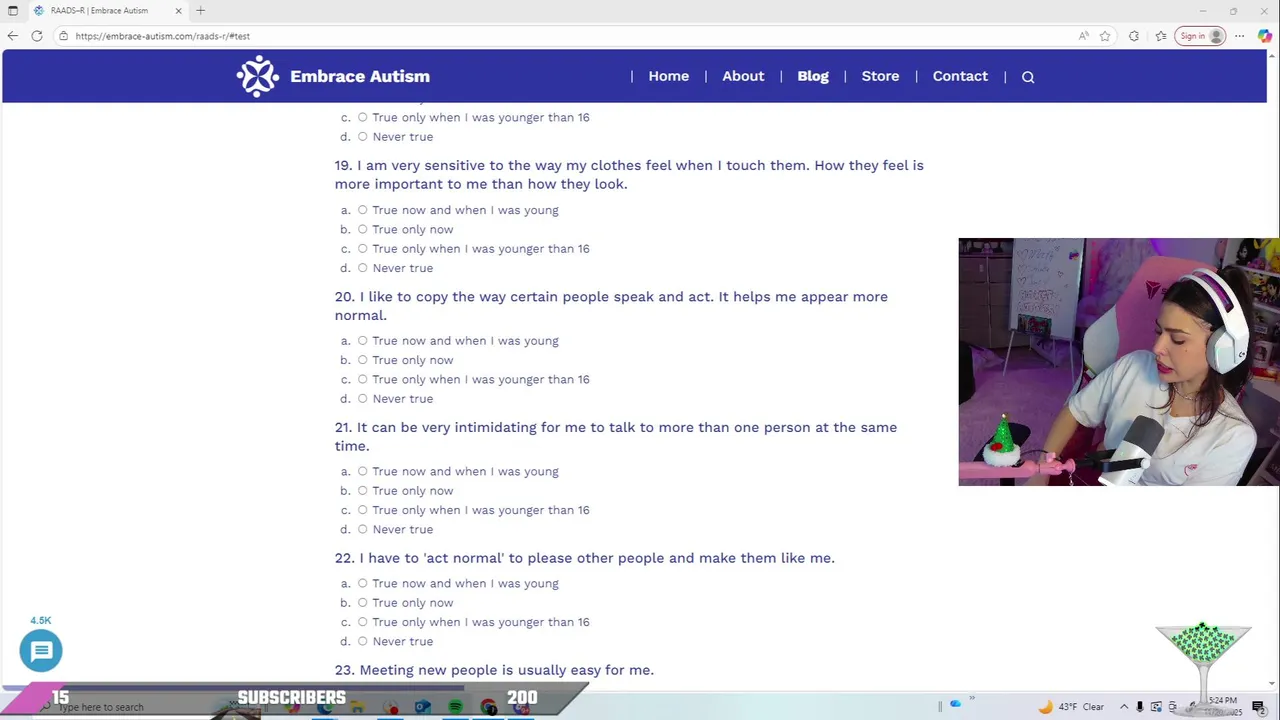Select 'True now and when I was young' for question 21
This screenshot has height=720, width=1280.
click(x=363, y=472)
